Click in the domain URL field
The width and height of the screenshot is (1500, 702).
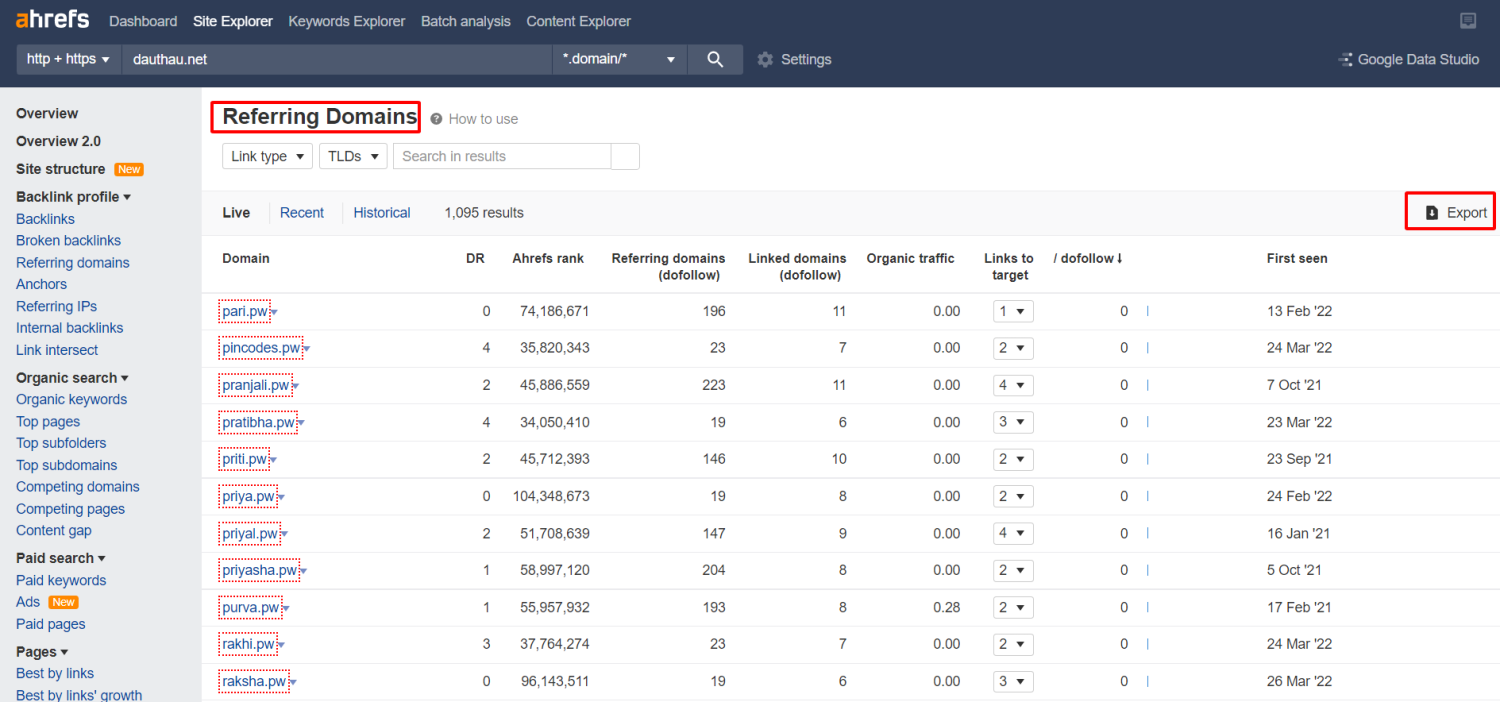coord(337,59)
